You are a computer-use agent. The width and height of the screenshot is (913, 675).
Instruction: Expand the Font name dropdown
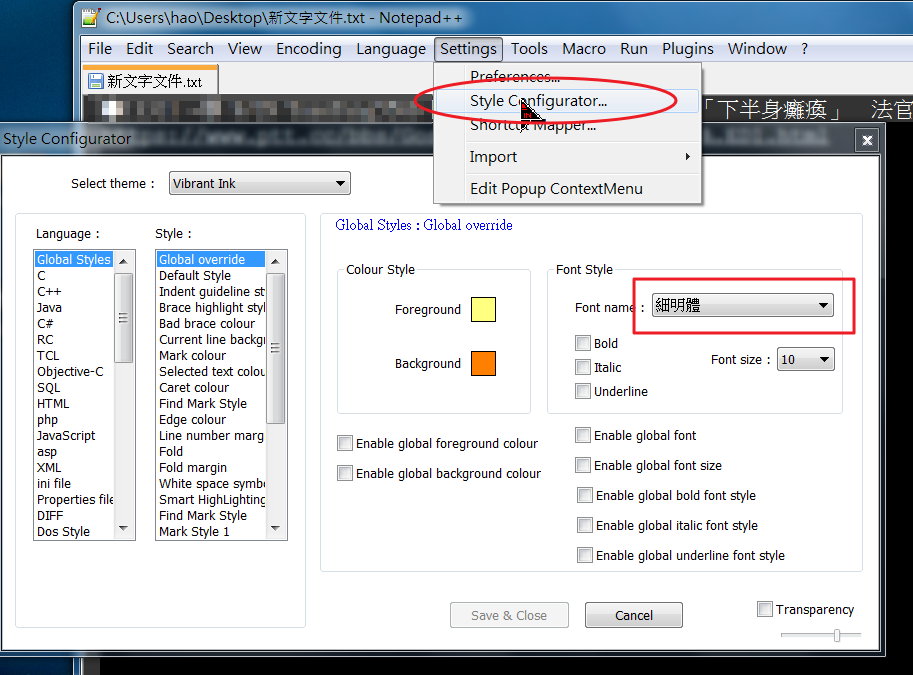[x=742, y=306]
